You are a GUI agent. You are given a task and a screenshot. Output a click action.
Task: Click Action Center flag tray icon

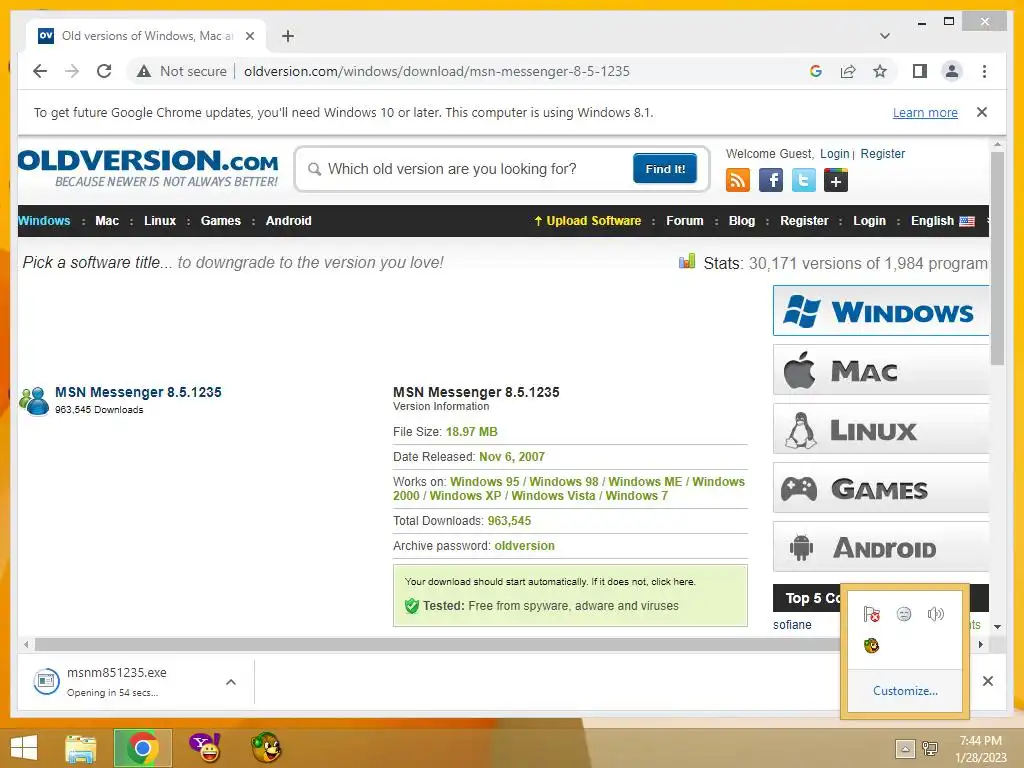[871, 614]
